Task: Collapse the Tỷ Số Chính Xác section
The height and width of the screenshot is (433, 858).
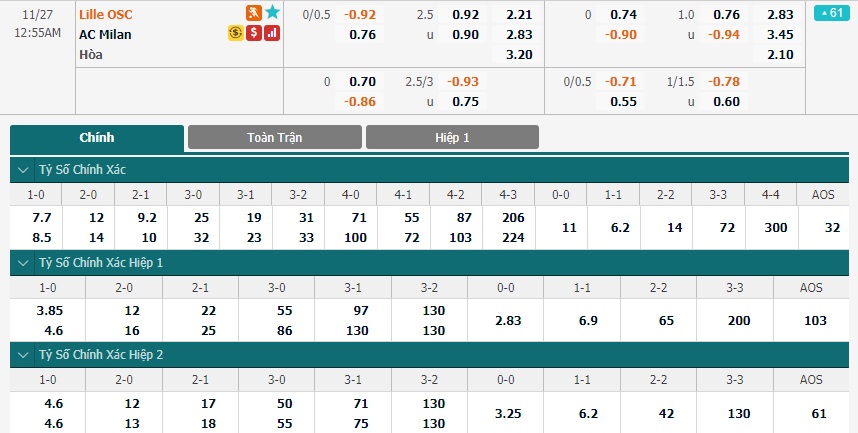Action: coord(23,170)
